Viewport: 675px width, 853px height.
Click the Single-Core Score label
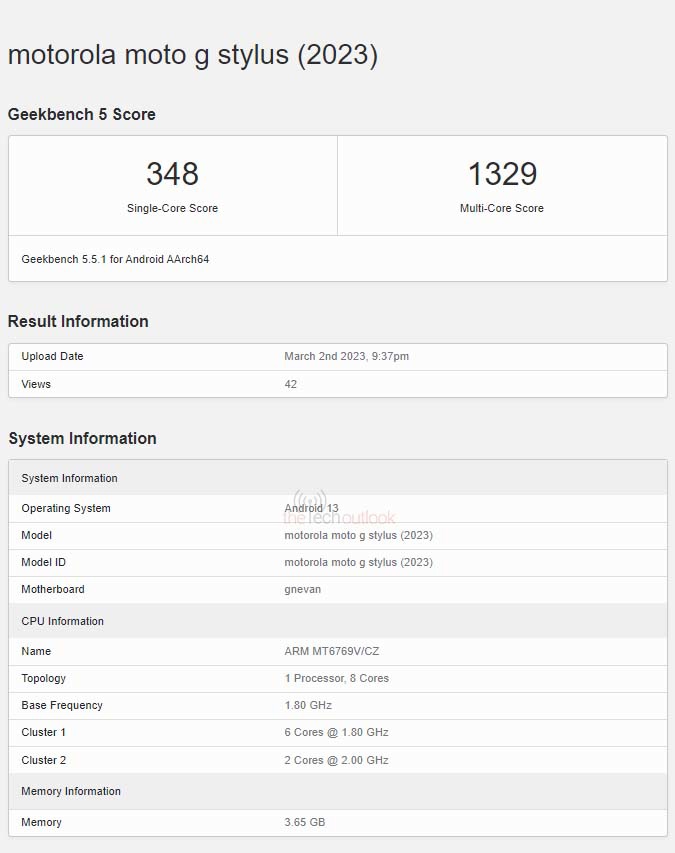(x=172, y=208)
